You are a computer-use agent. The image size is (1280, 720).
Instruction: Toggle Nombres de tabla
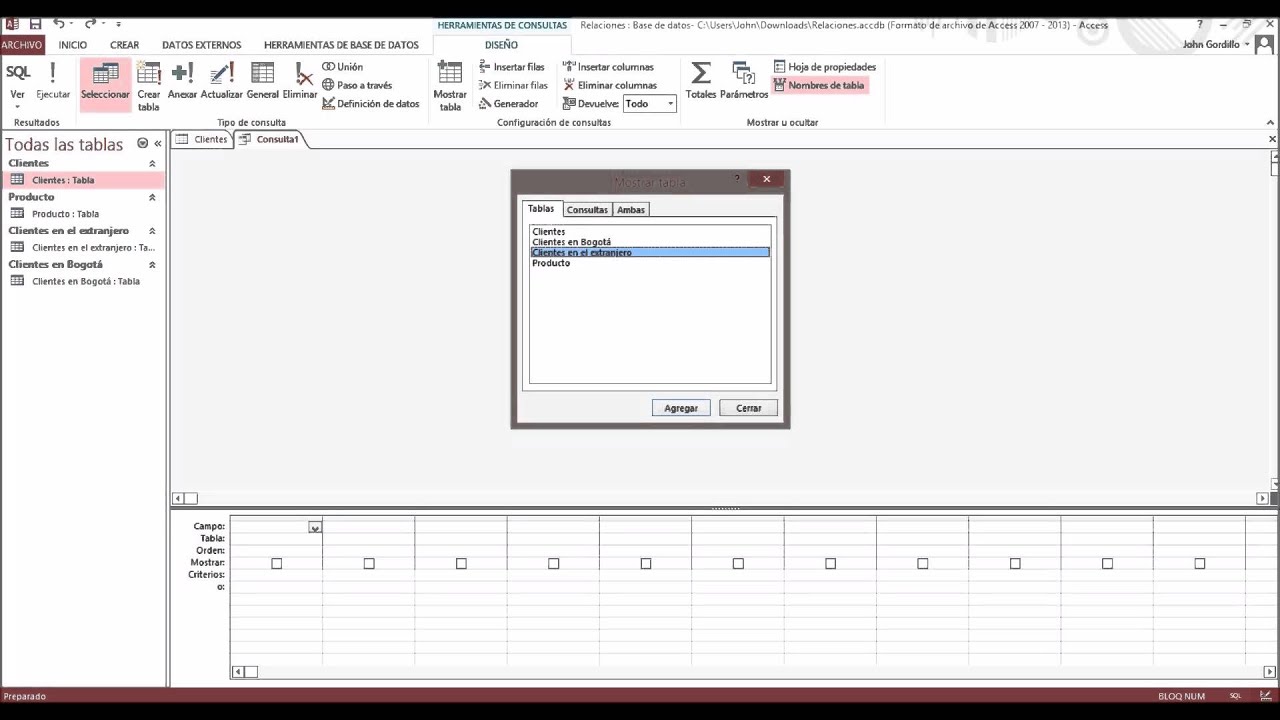point(819,85)
